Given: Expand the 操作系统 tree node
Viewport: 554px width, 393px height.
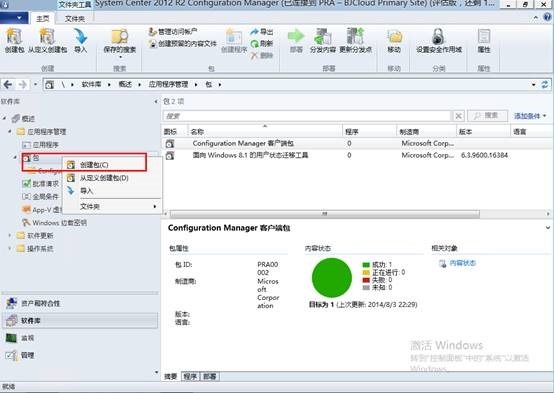Looking at the screenshot, I should click(x=10, y=248).
